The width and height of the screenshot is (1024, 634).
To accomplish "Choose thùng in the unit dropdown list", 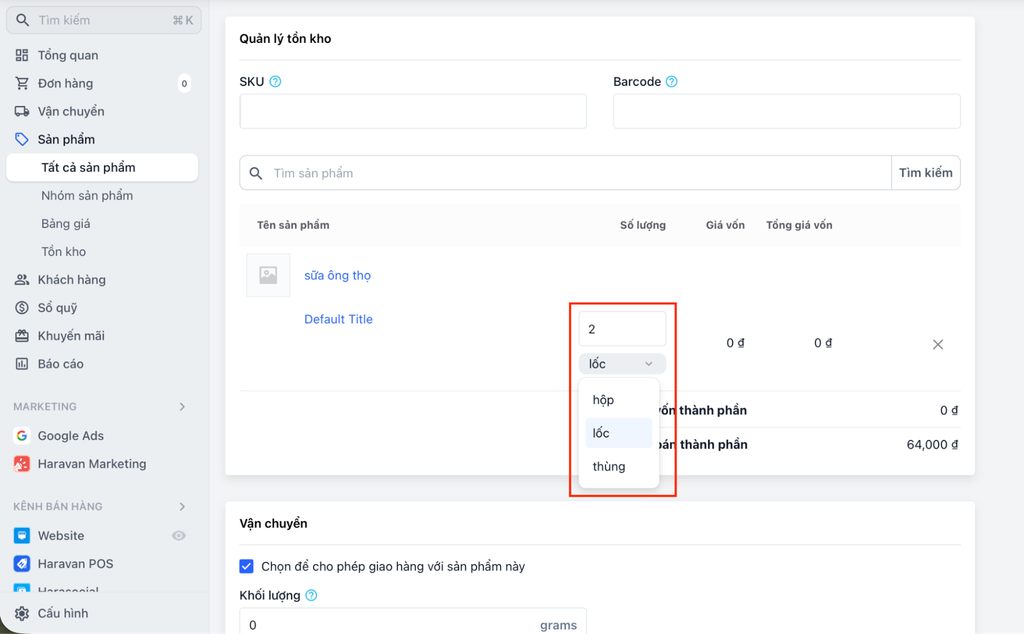I will [608, 466].
